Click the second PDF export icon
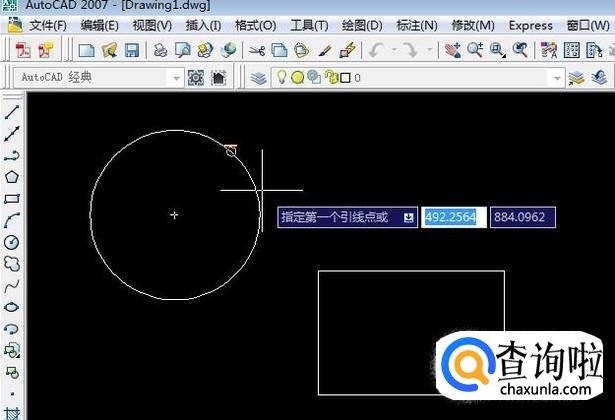Image resolution: width=615 pixels, height=420 pixels. point(45,50)
